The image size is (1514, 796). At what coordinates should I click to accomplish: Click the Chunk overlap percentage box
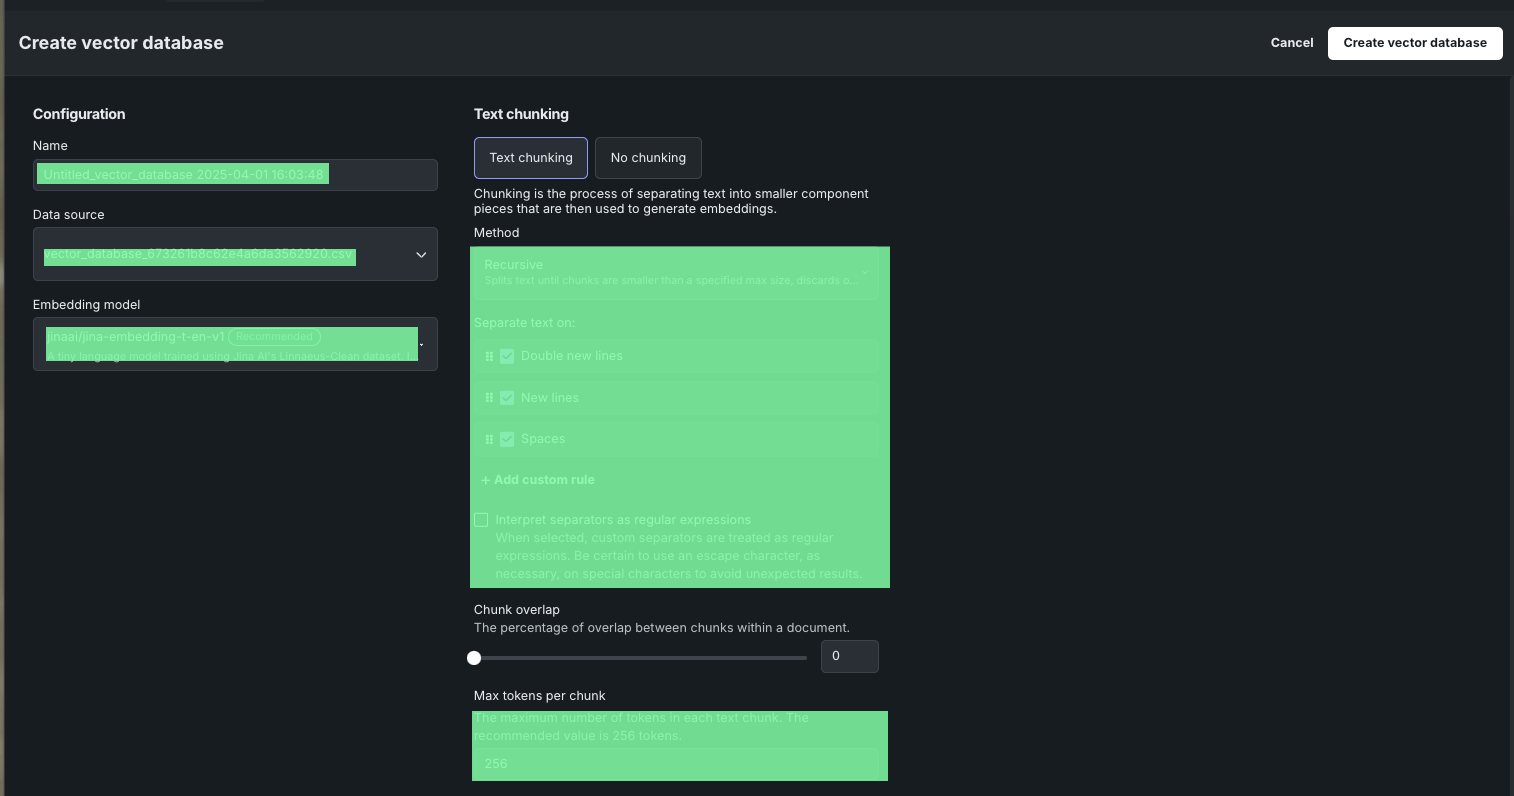tap(849, 657)
